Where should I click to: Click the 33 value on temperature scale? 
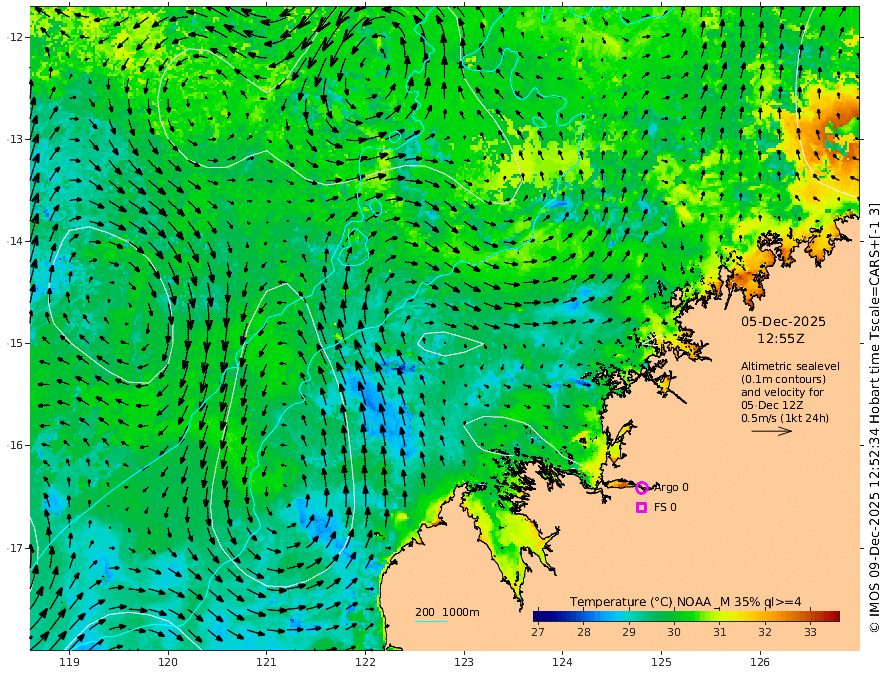tap(810, 632)
